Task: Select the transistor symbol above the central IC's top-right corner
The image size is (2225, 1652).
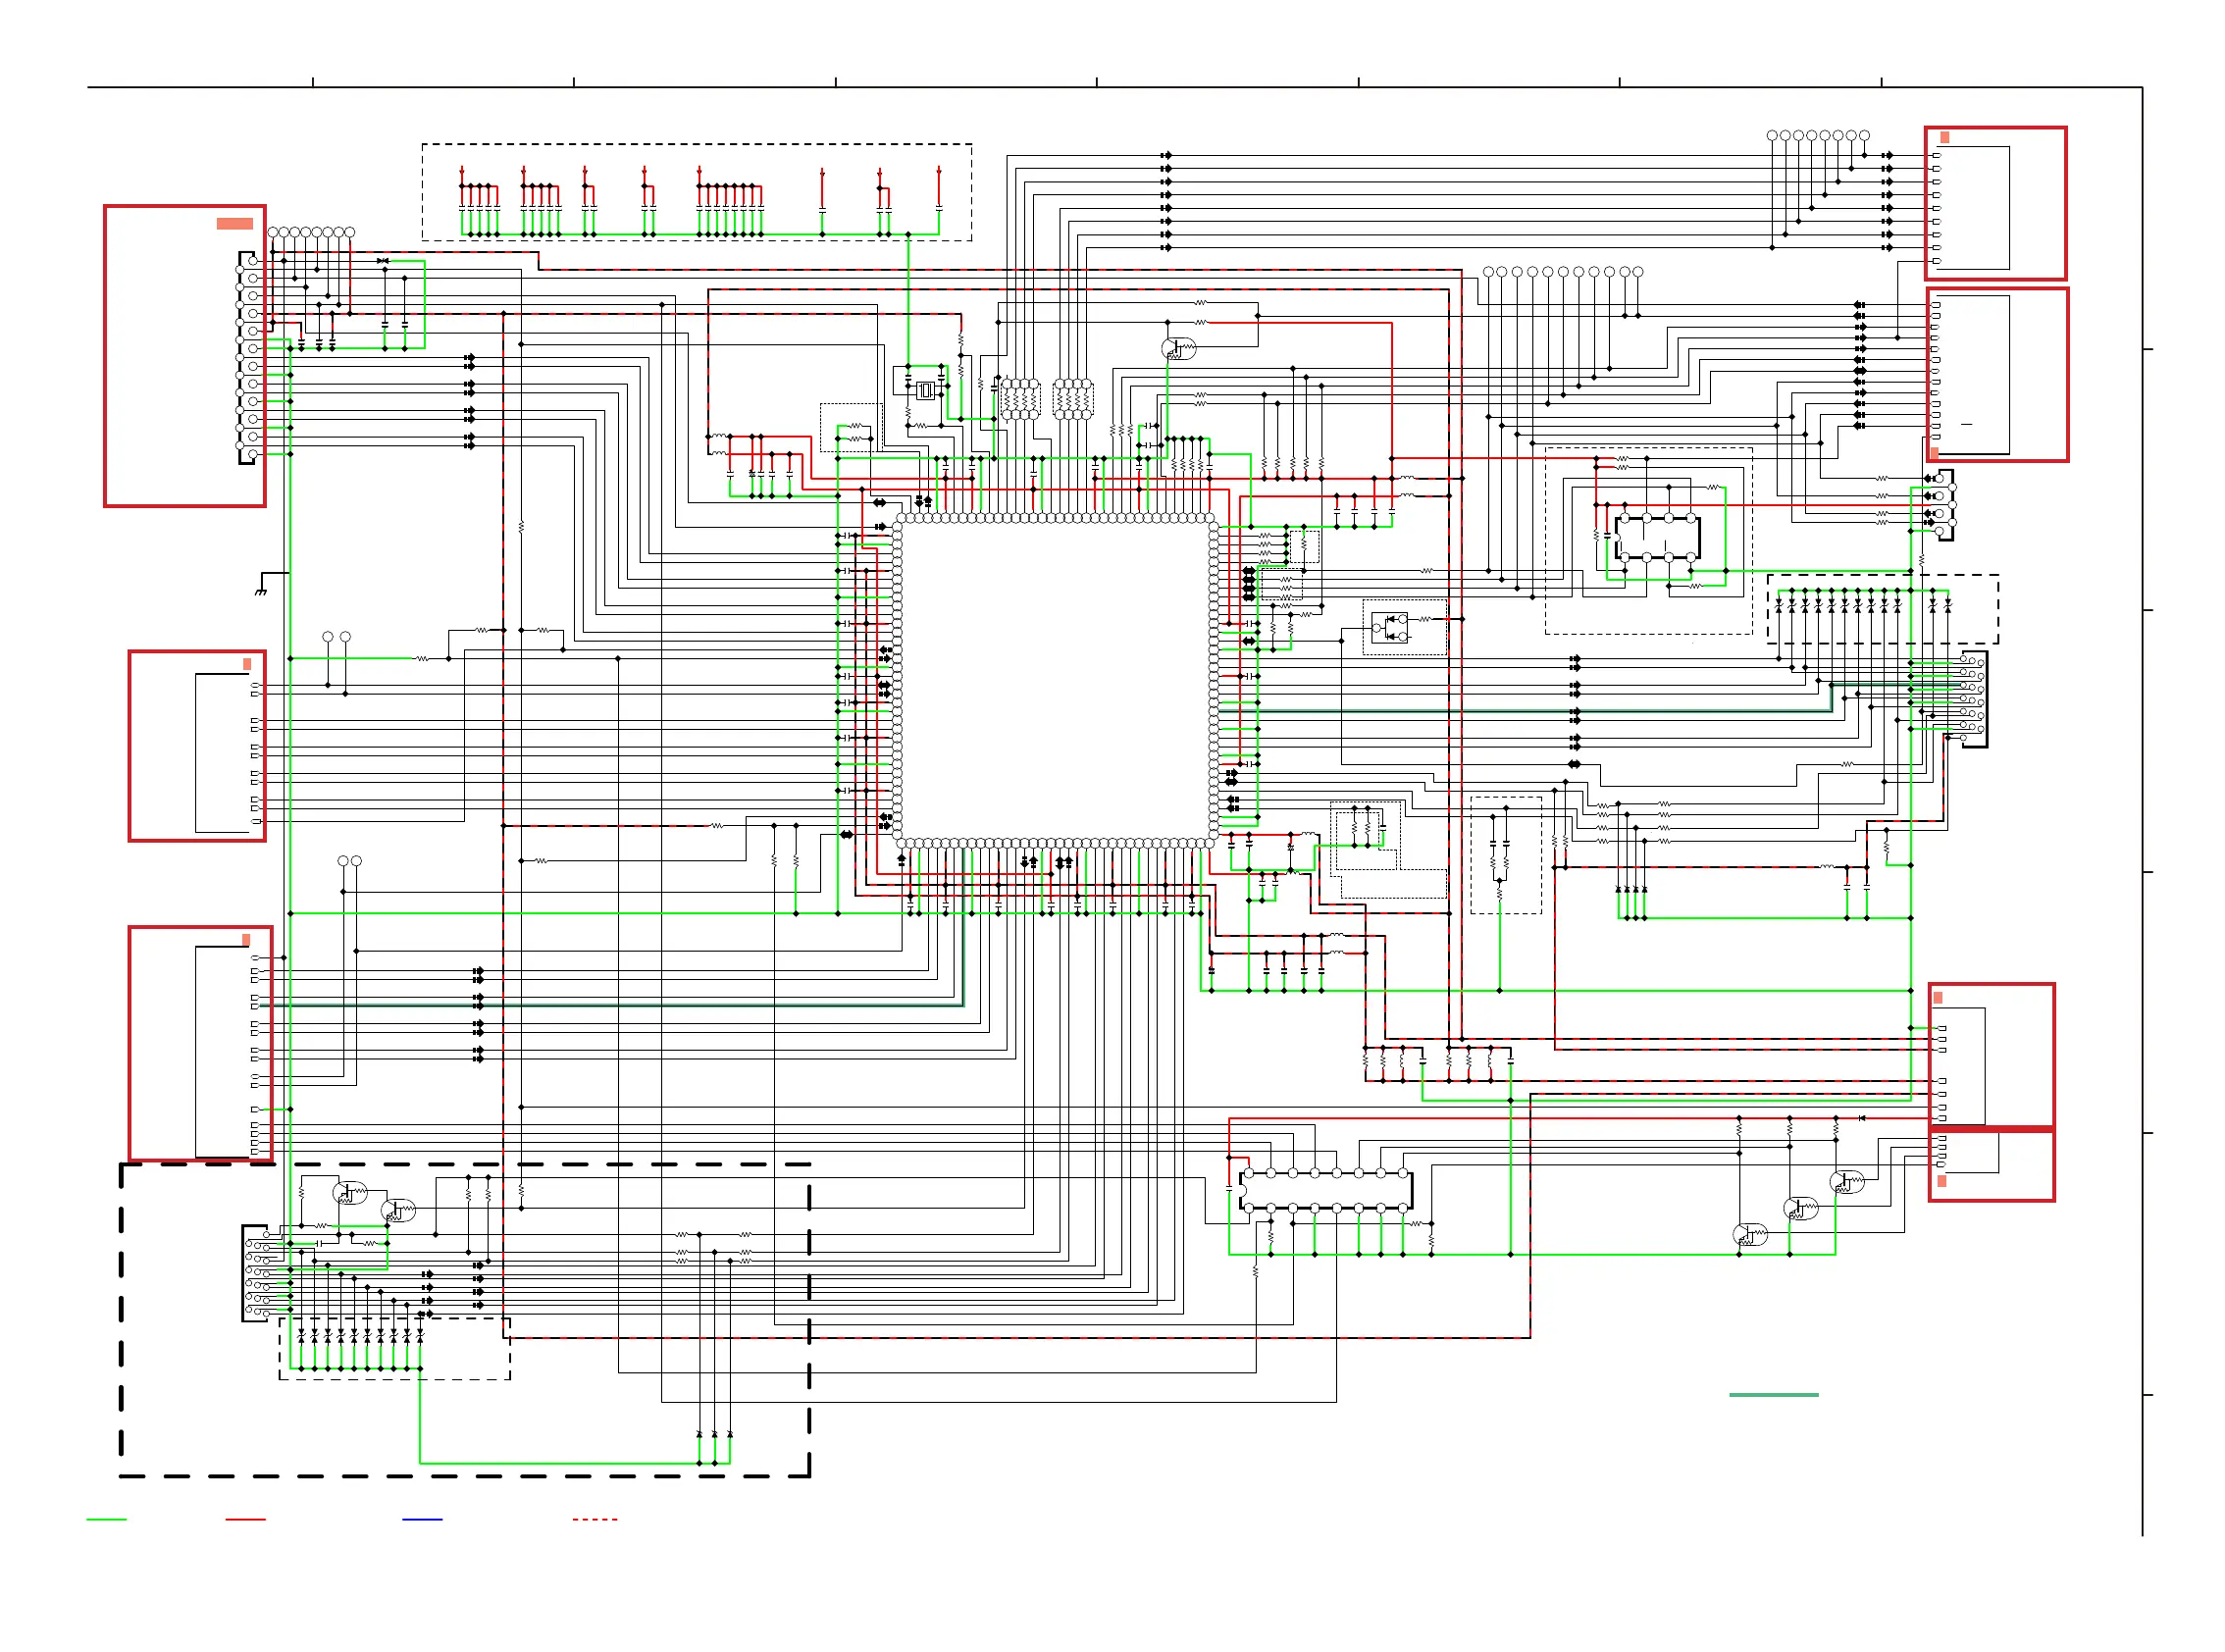Action: coord(1177,348)
